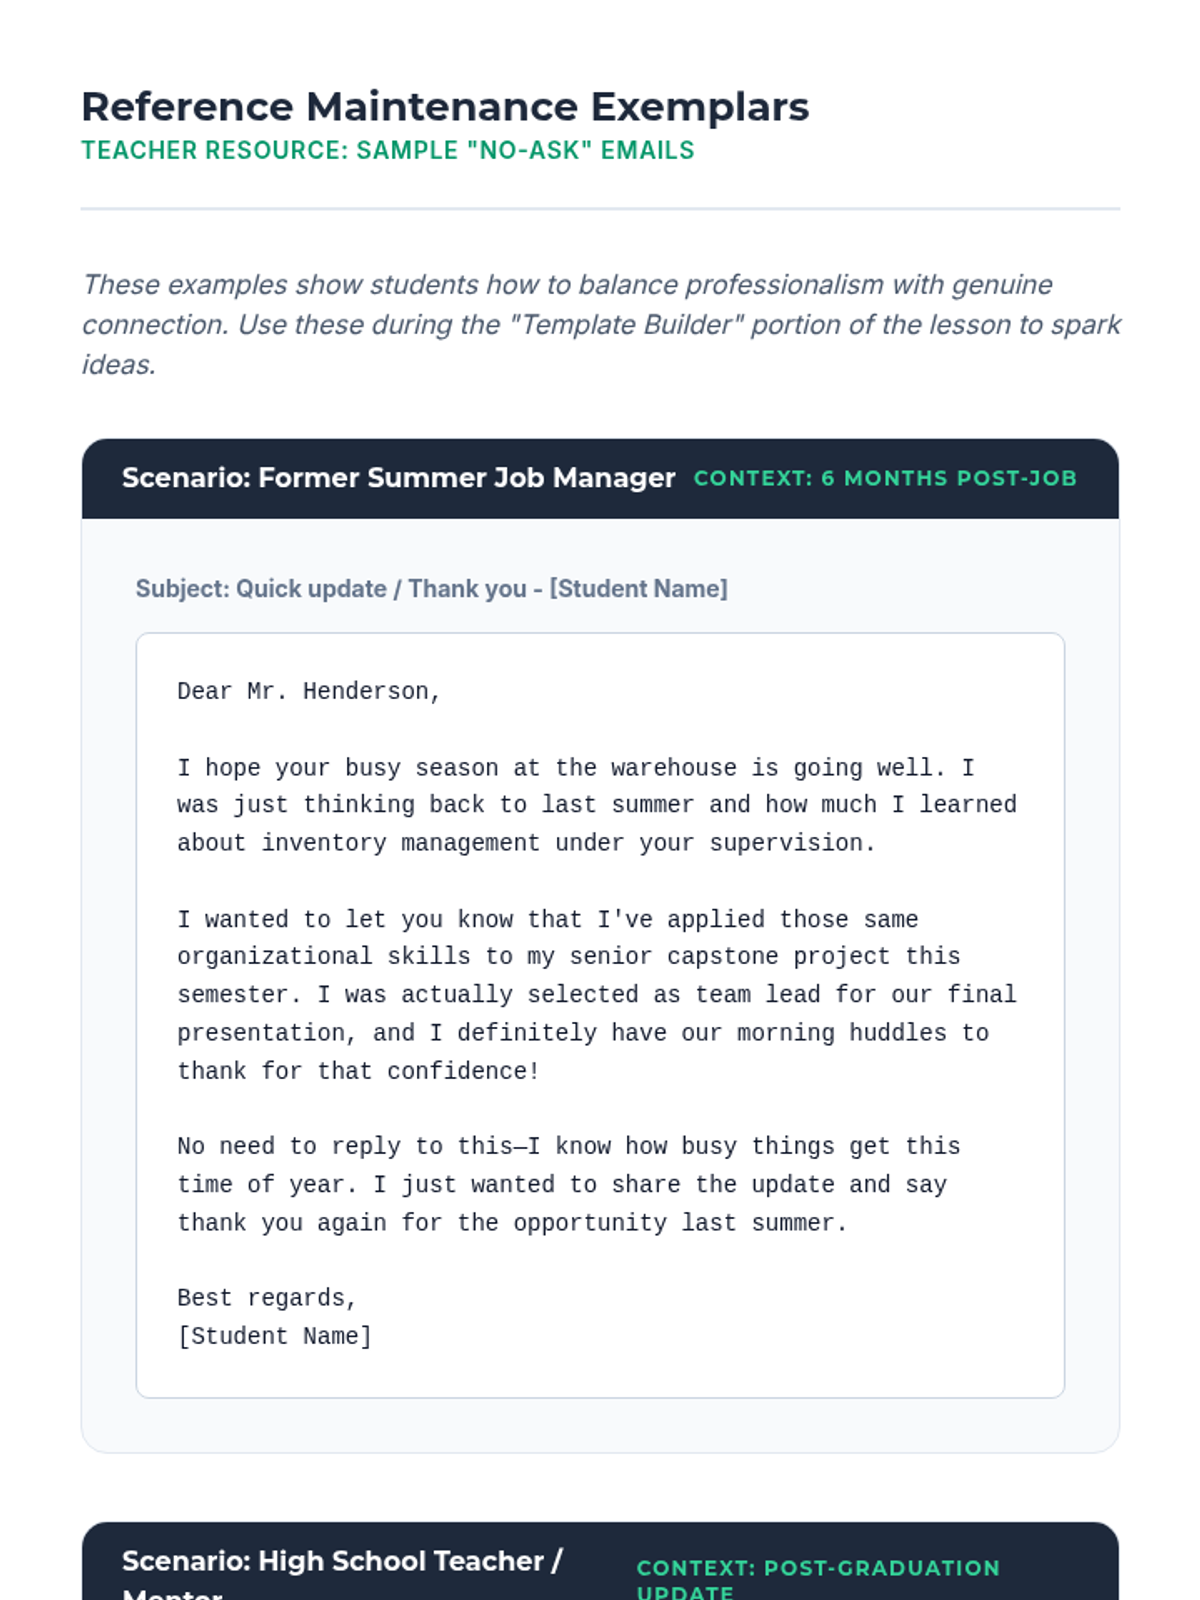Click the [Student Name] signature placeholder
Screen dimensions: 1200x1600
[274, 1336]
